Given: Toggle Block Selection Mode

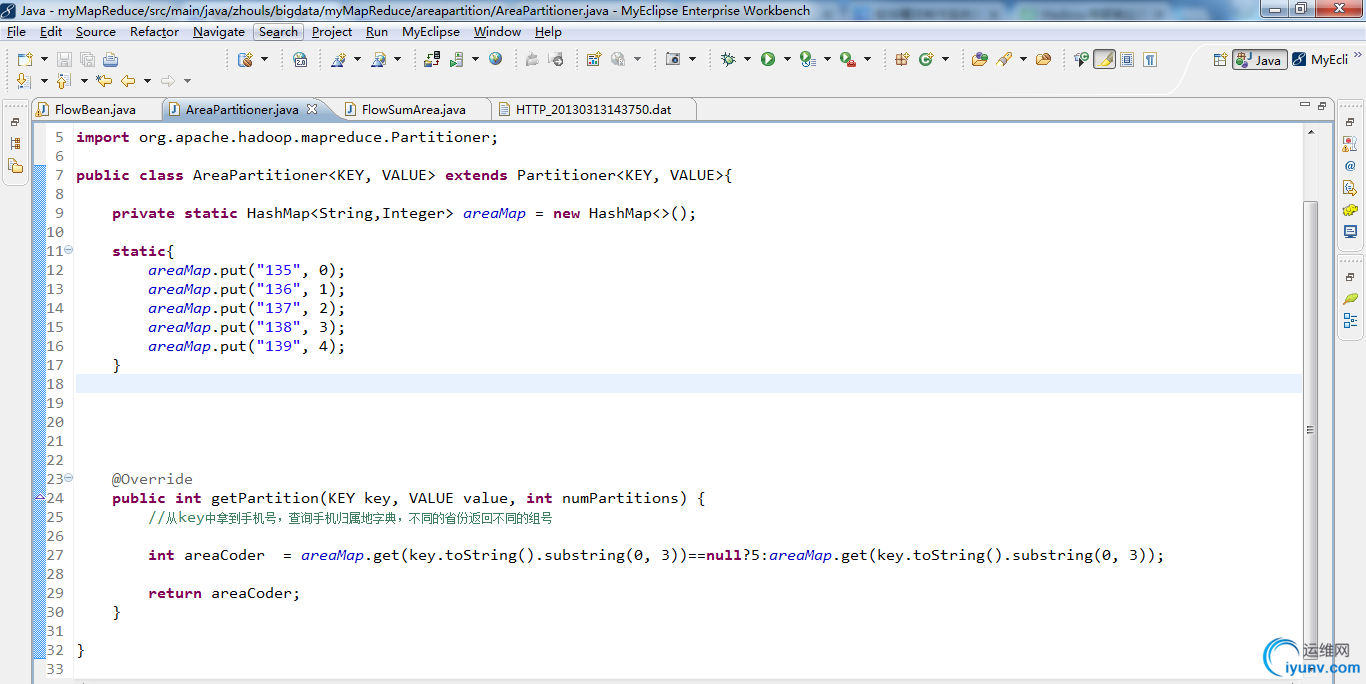Looking at the screenshot, I should click(1127, 60).
